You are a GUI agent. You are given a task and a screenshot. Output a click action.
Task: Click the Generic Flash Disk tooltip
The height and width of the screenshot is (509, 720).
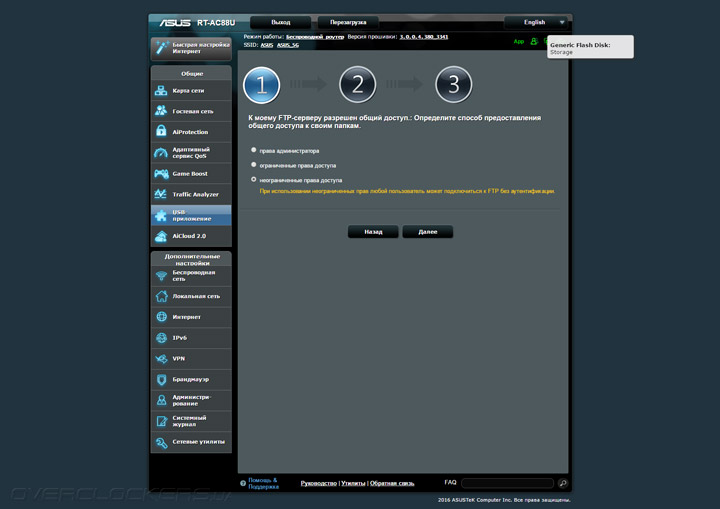(591, 47)
